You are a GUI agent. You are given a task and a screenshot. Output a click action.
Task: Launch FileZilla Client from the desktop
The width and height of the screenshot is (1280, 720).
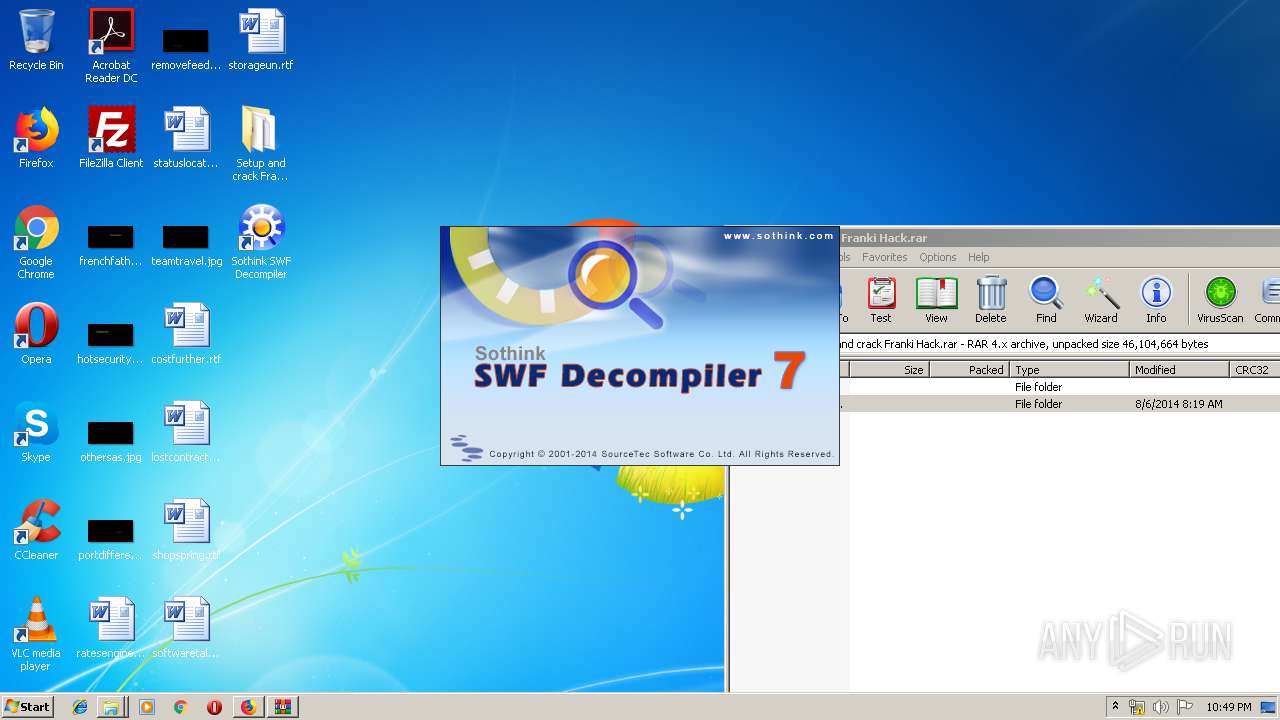click(x=111, y=138)
